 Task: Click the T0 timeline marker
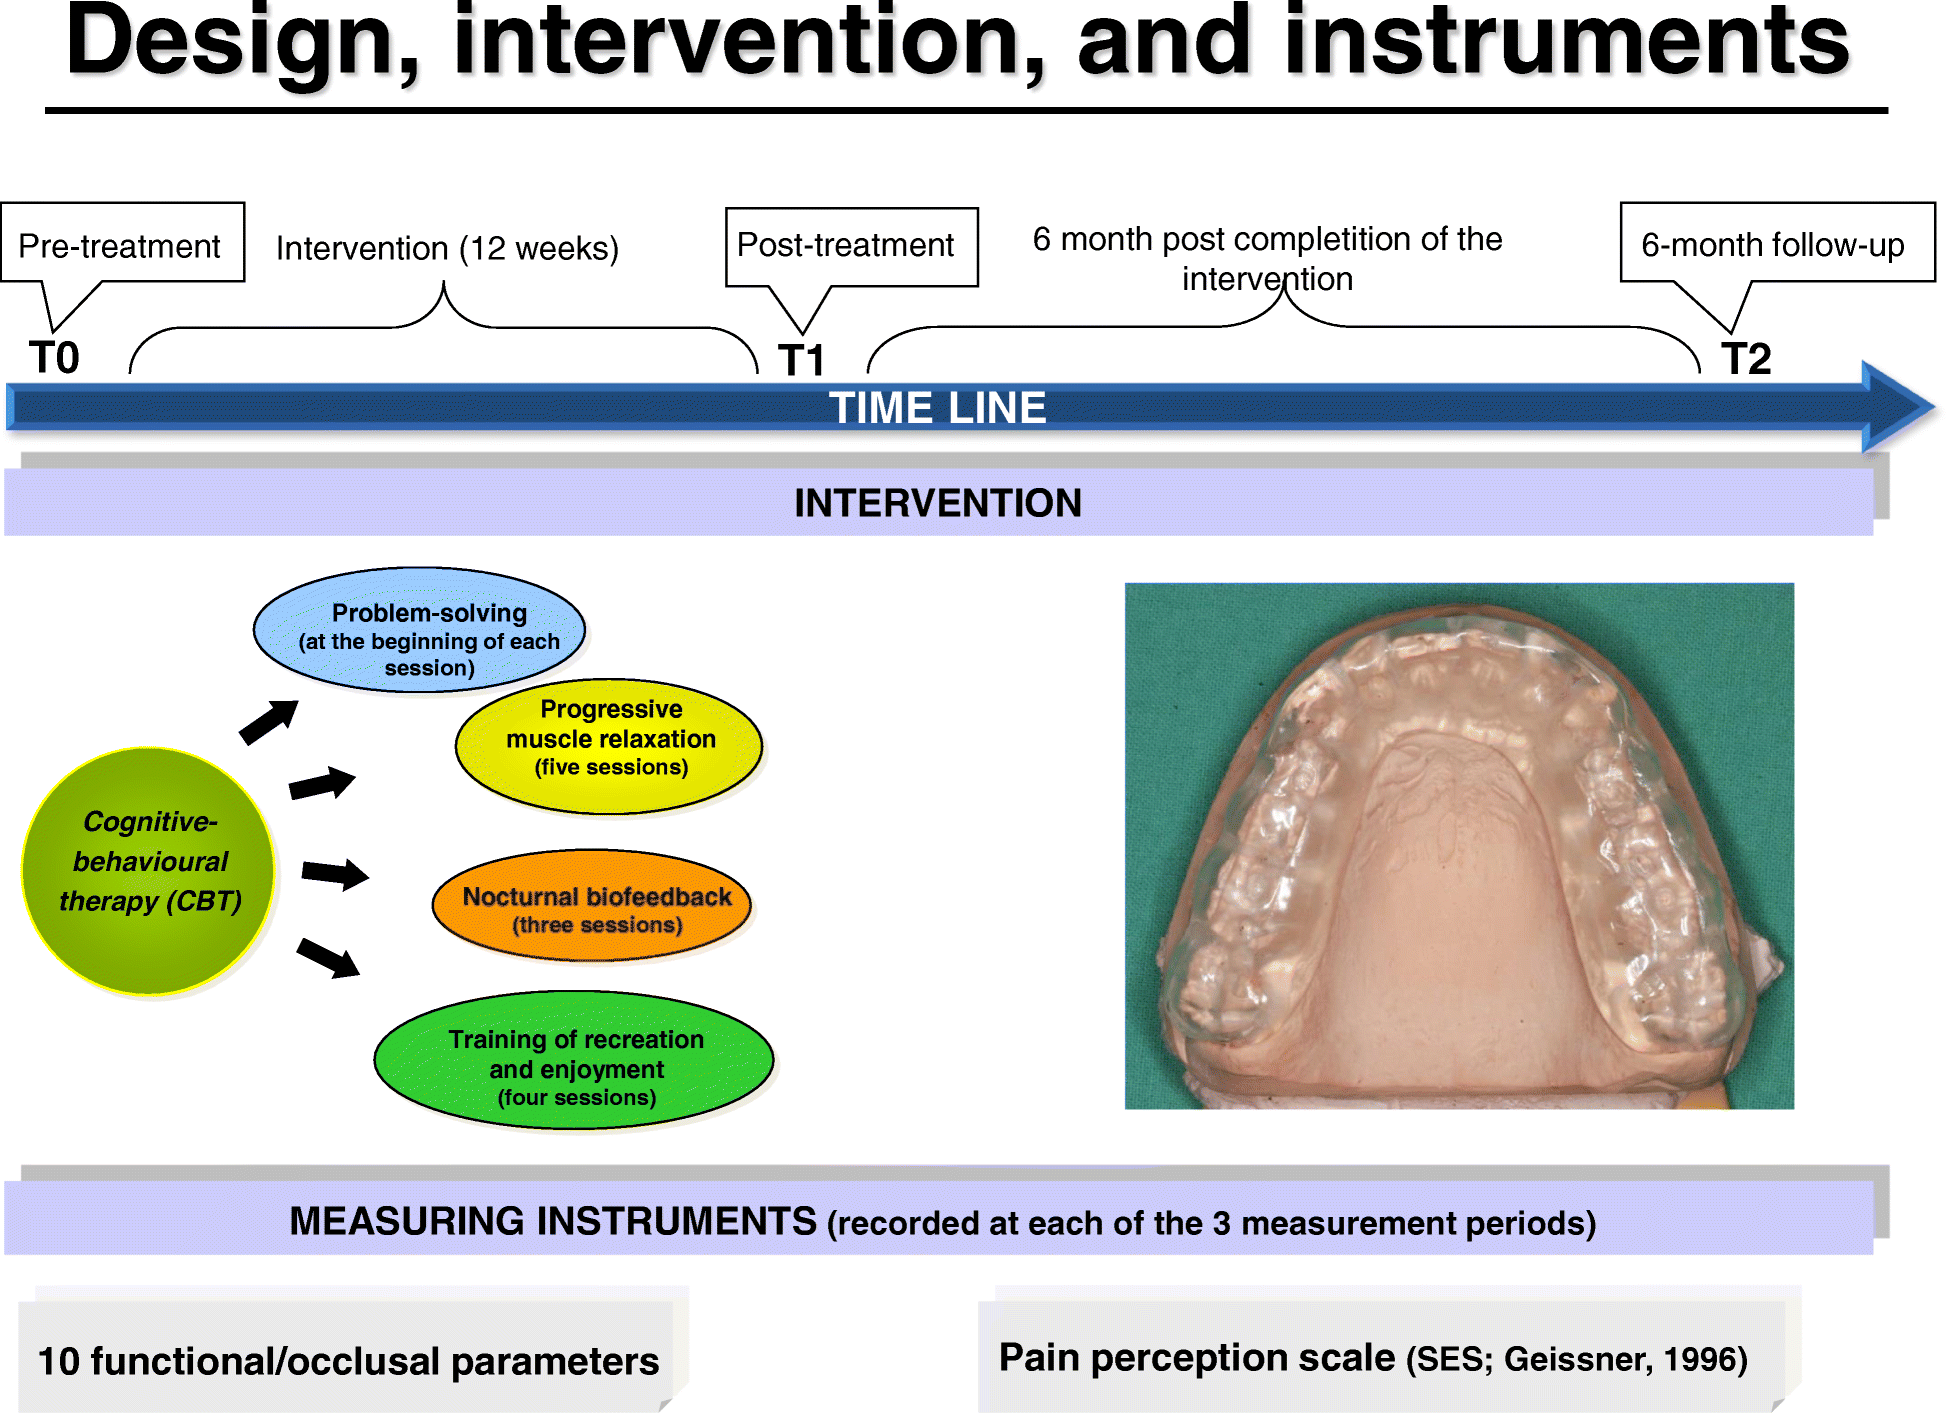tap(54, 357)
